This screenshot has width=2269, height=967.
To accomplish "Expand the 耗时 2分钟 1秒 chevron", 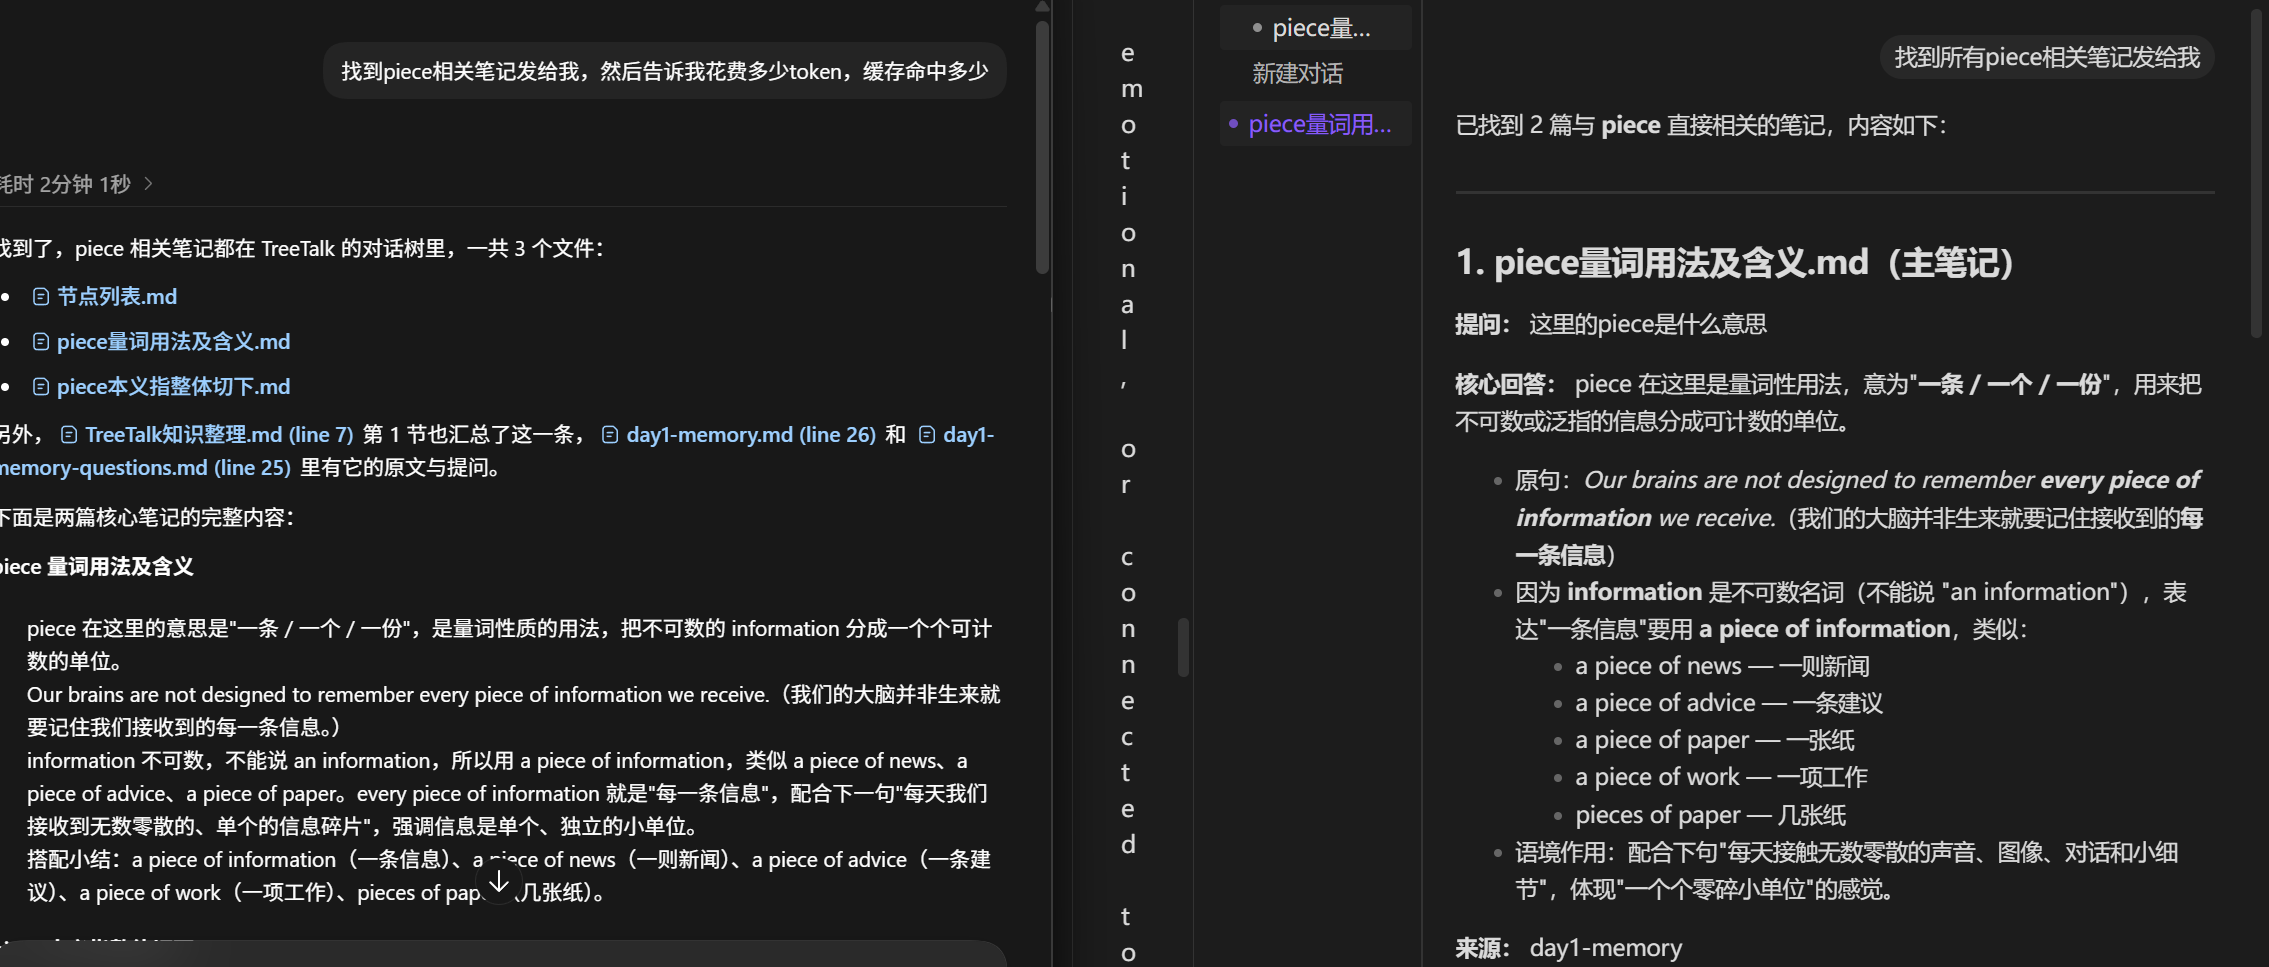I will [148, 184].
